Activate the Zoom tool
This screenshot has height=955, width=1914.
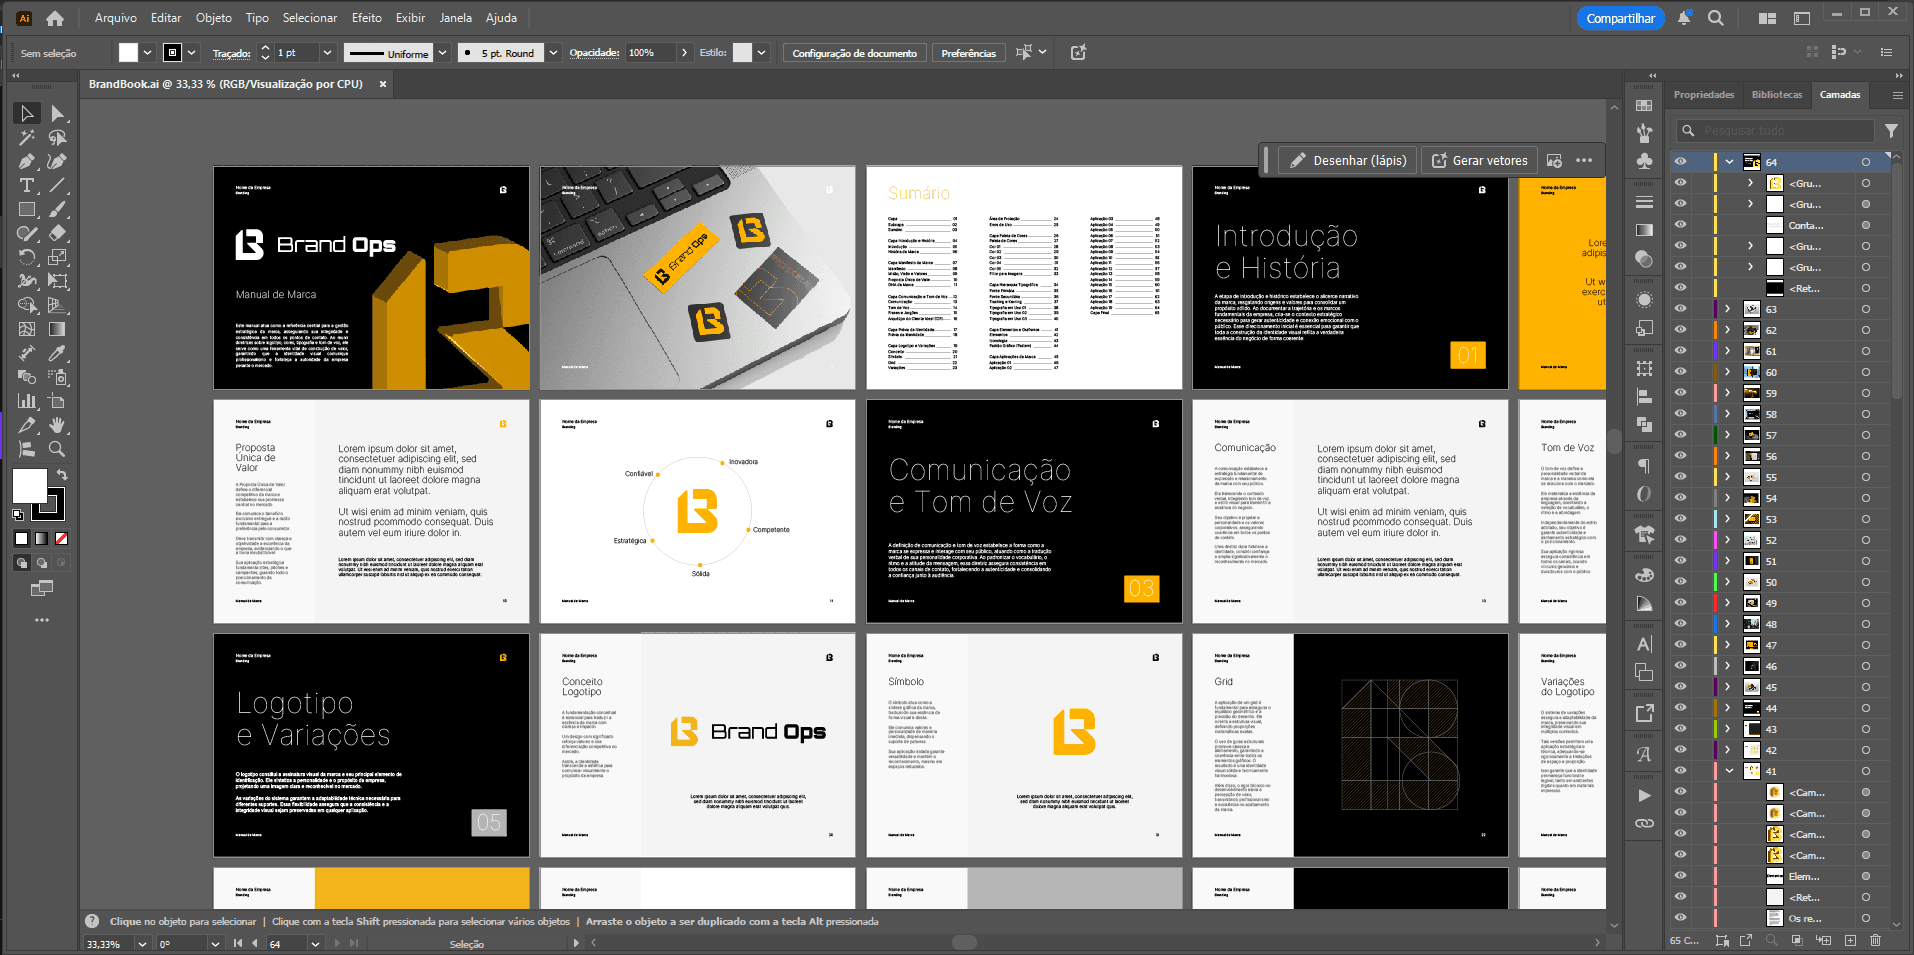tap(58, 448)
